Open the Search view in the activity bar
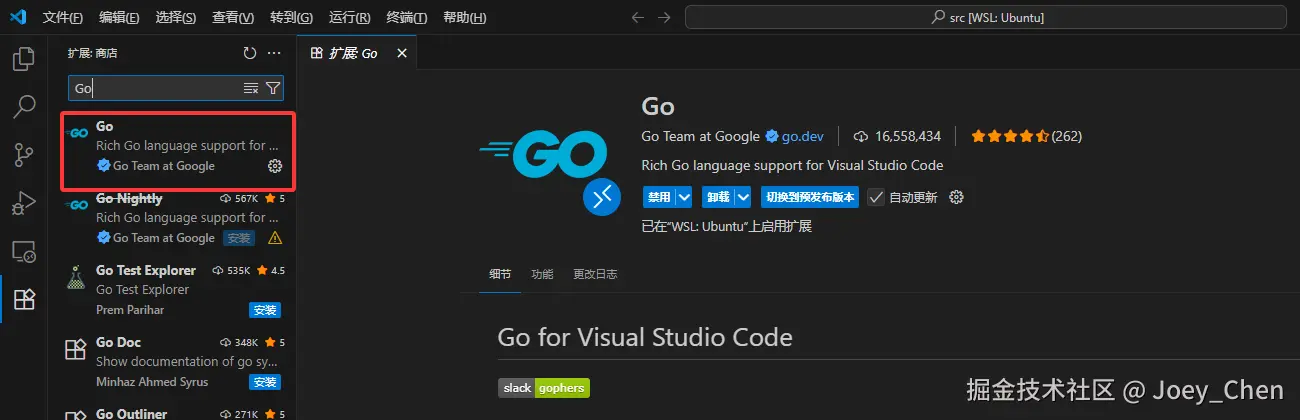This screenshot has height=420, width=1300. [x=23, y=107]
